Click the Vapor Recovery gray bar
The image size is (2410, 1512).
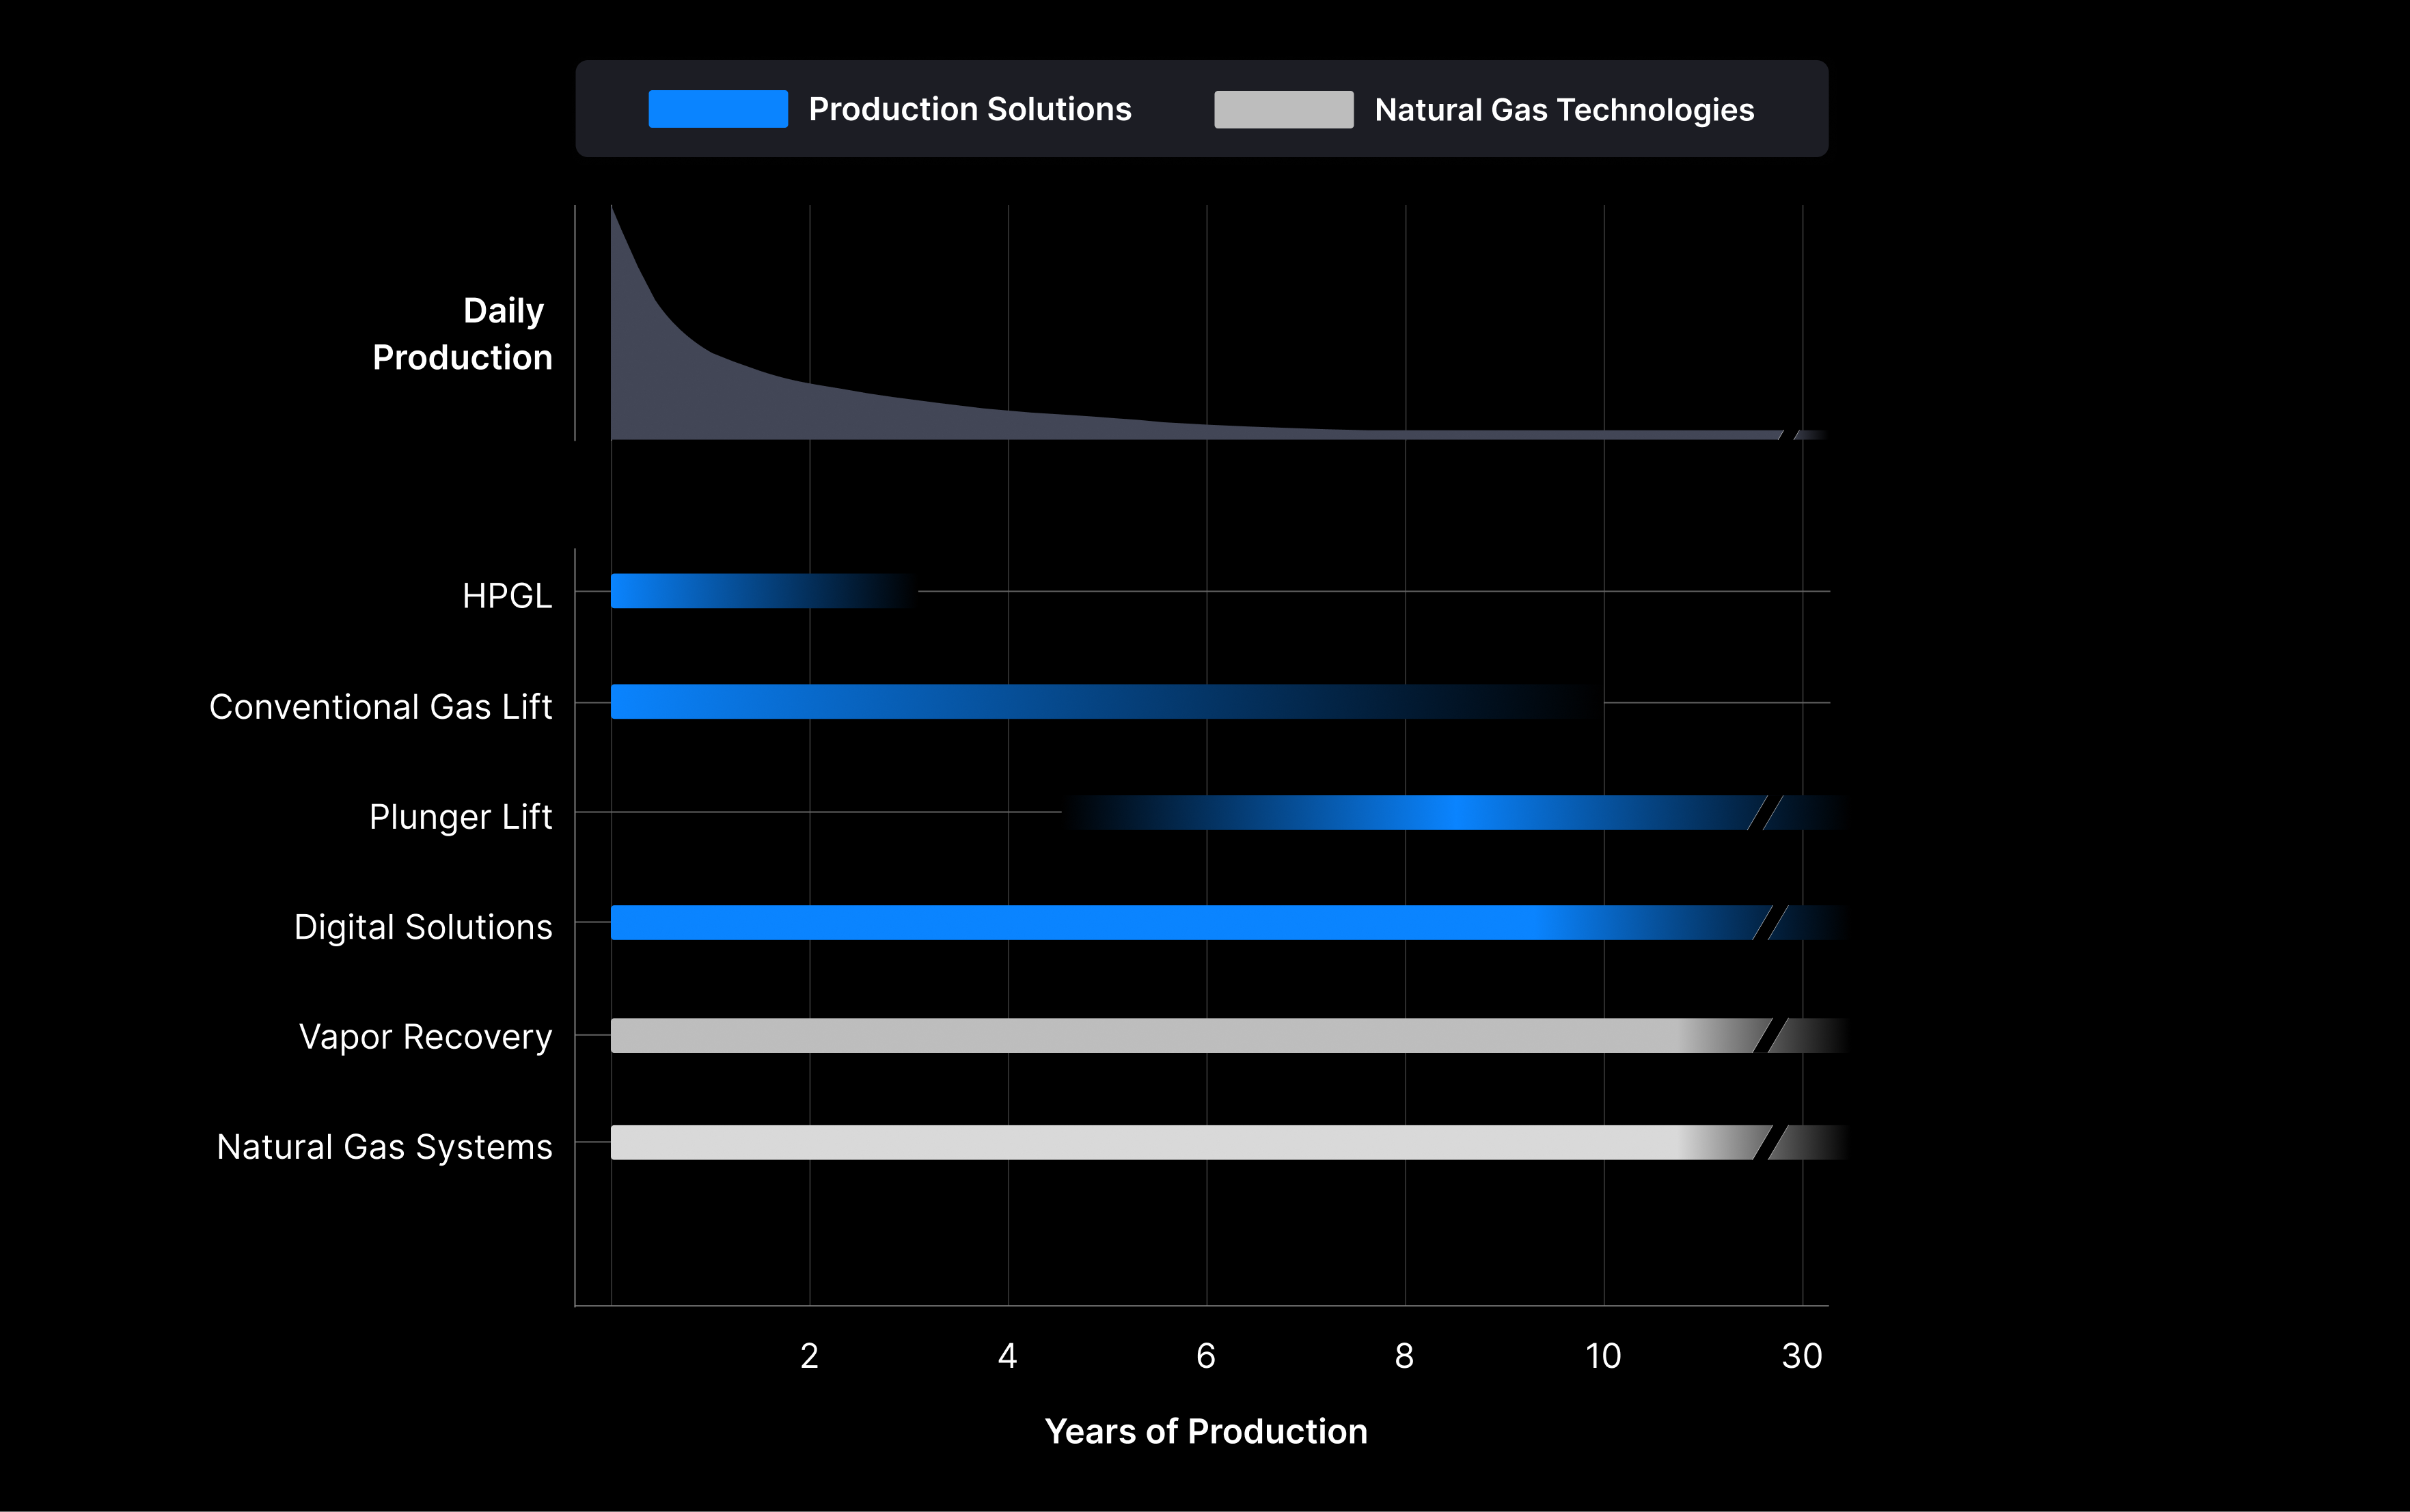tap(1150, 1035)
